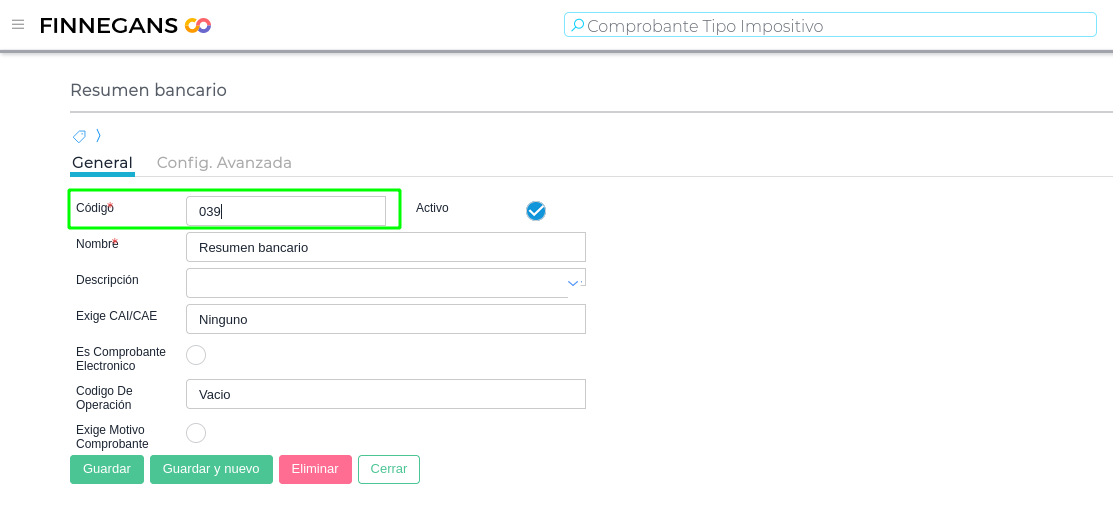
Task: Click into the Nombre input field
Action: [x=385, y=247]
